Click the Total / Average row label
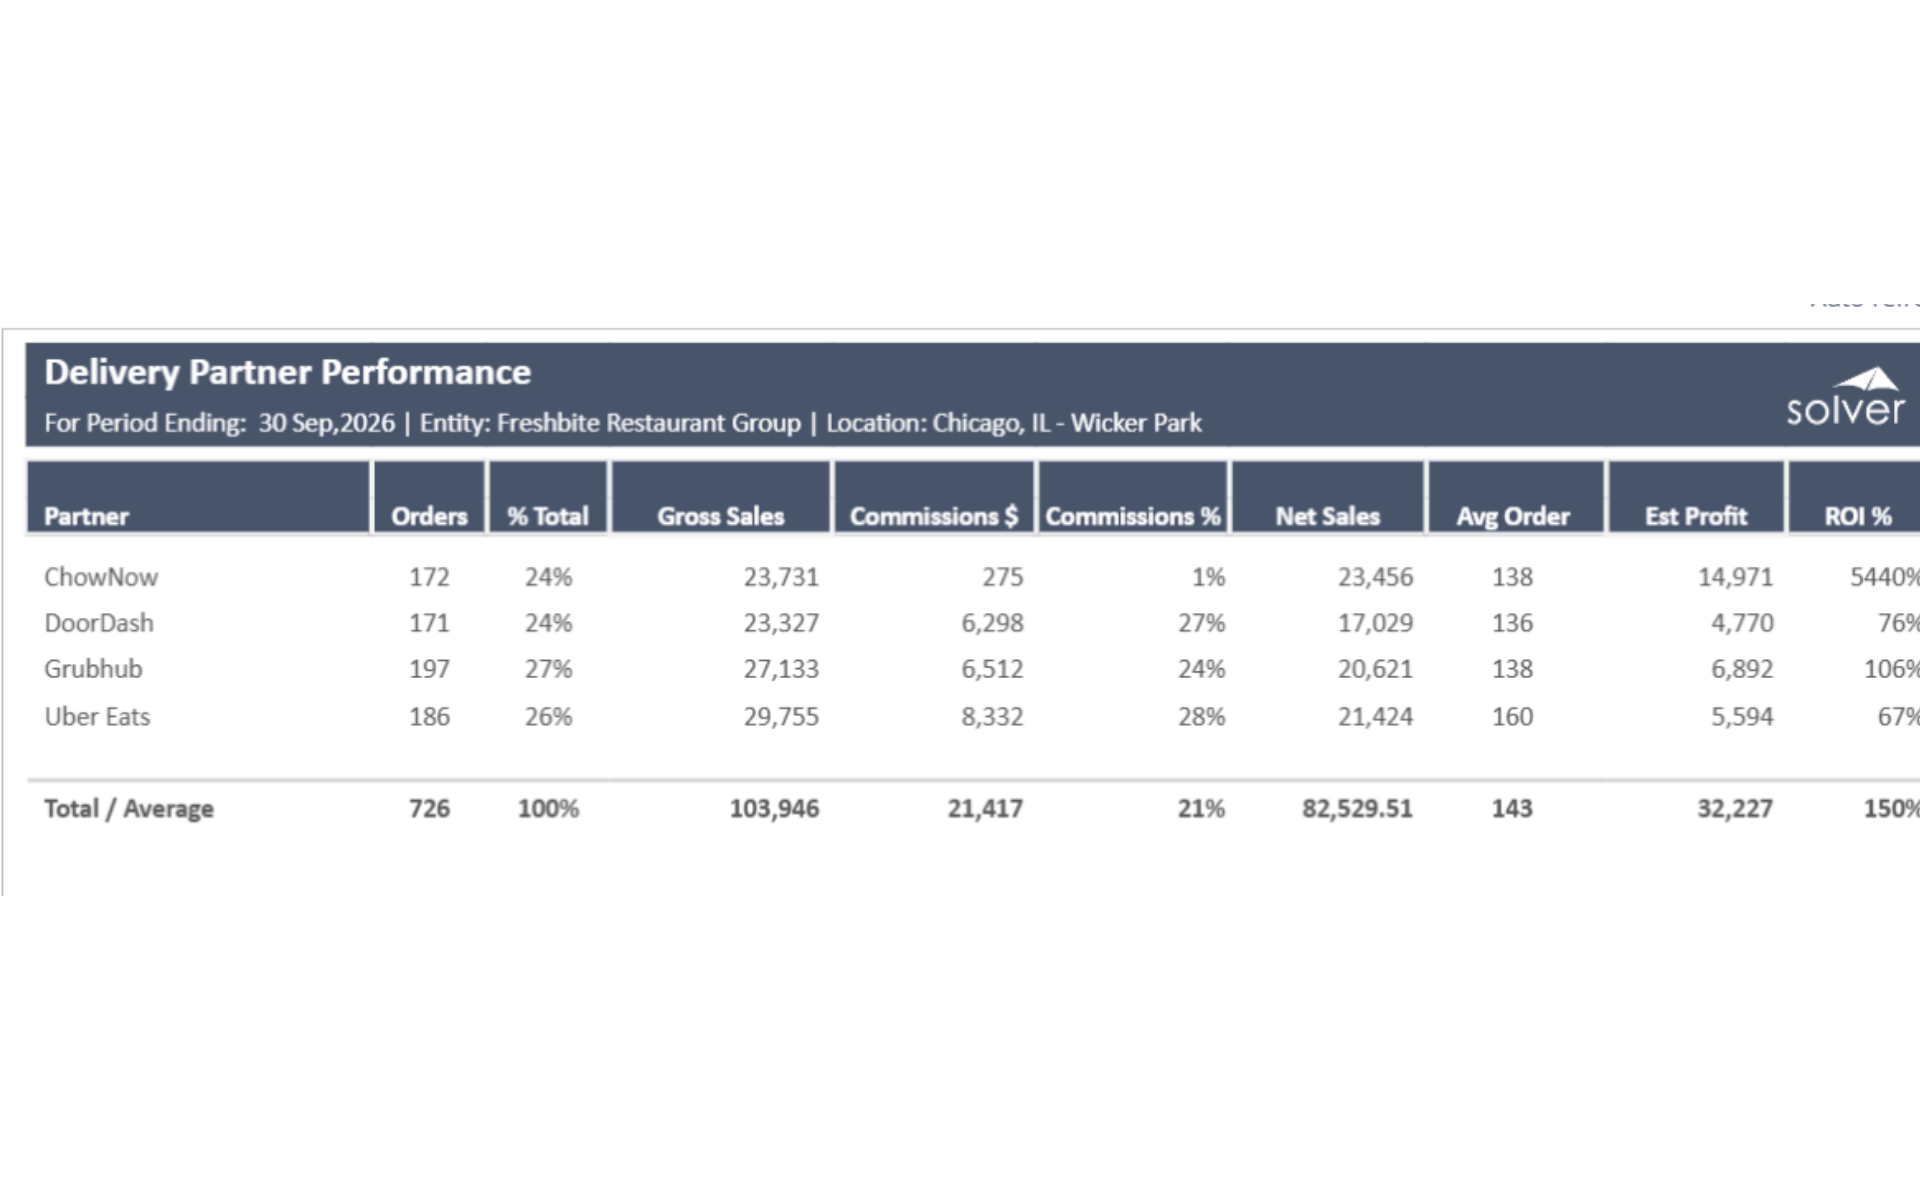The image size is (1920, 1200). [x=129, y=809]
